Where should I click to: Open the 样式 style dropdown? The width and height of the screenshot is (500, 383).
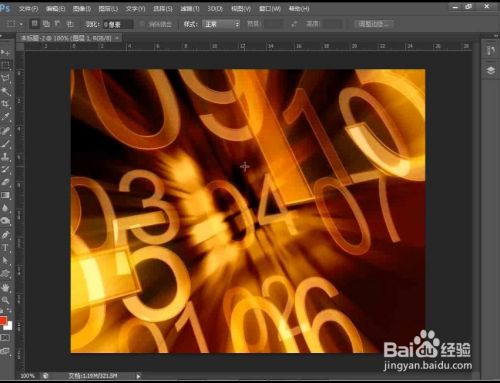(x=221, y=24)
